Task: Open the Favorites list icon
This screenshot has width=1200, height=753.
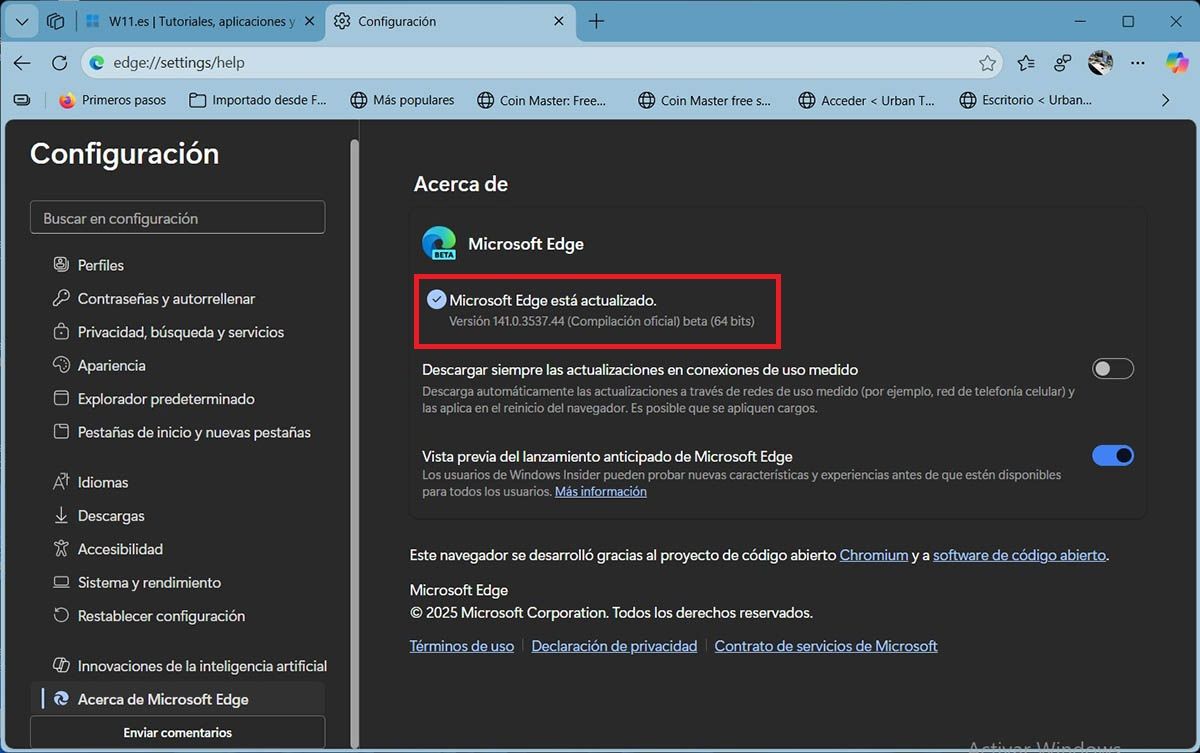Action: pyautogui.click(x=1026, y=63)
